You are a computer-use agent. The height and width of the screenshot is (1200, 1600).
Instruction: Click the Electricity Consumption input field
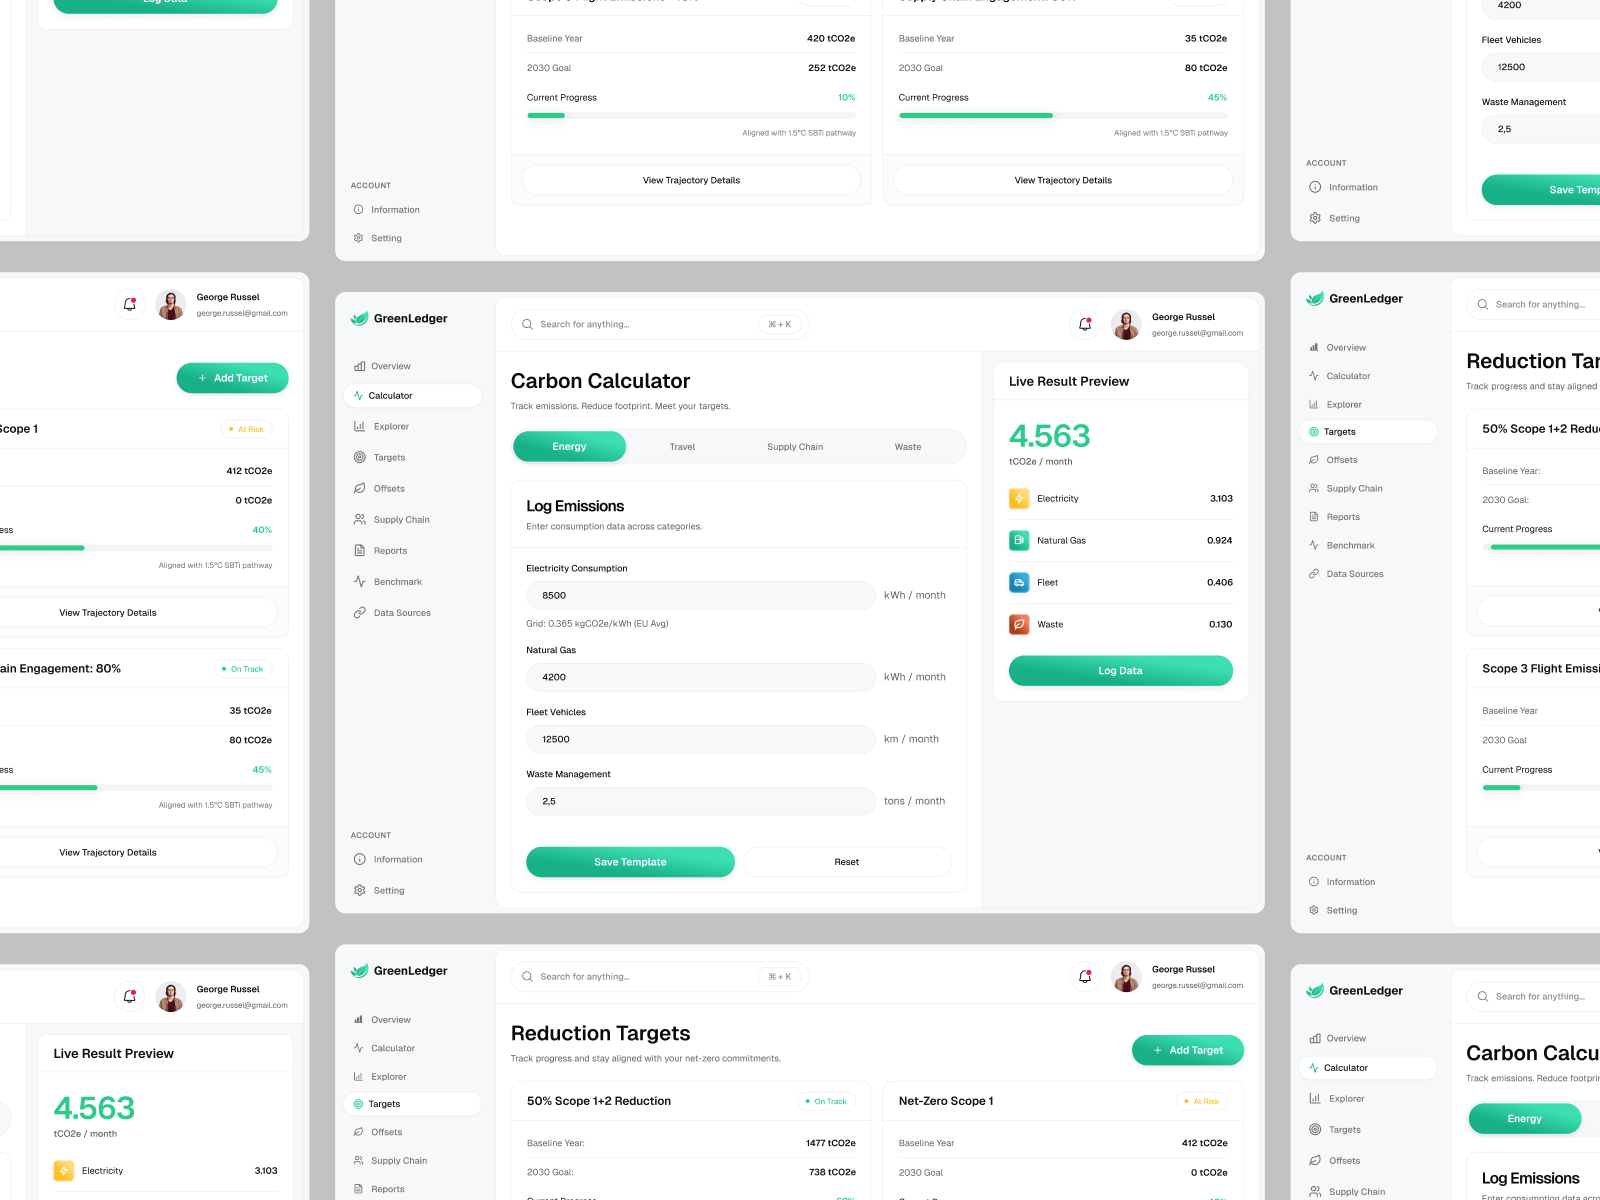700,595
